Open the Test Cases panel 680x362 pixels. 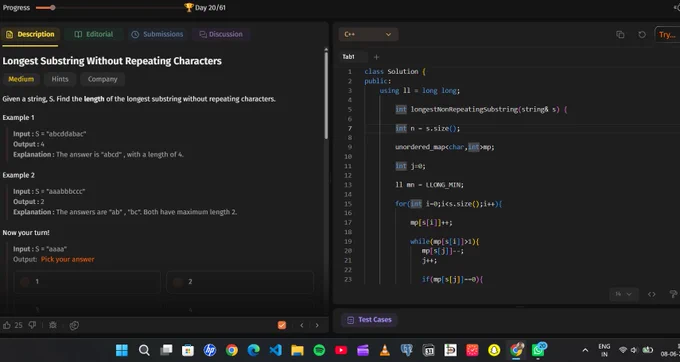pos(369,320)
